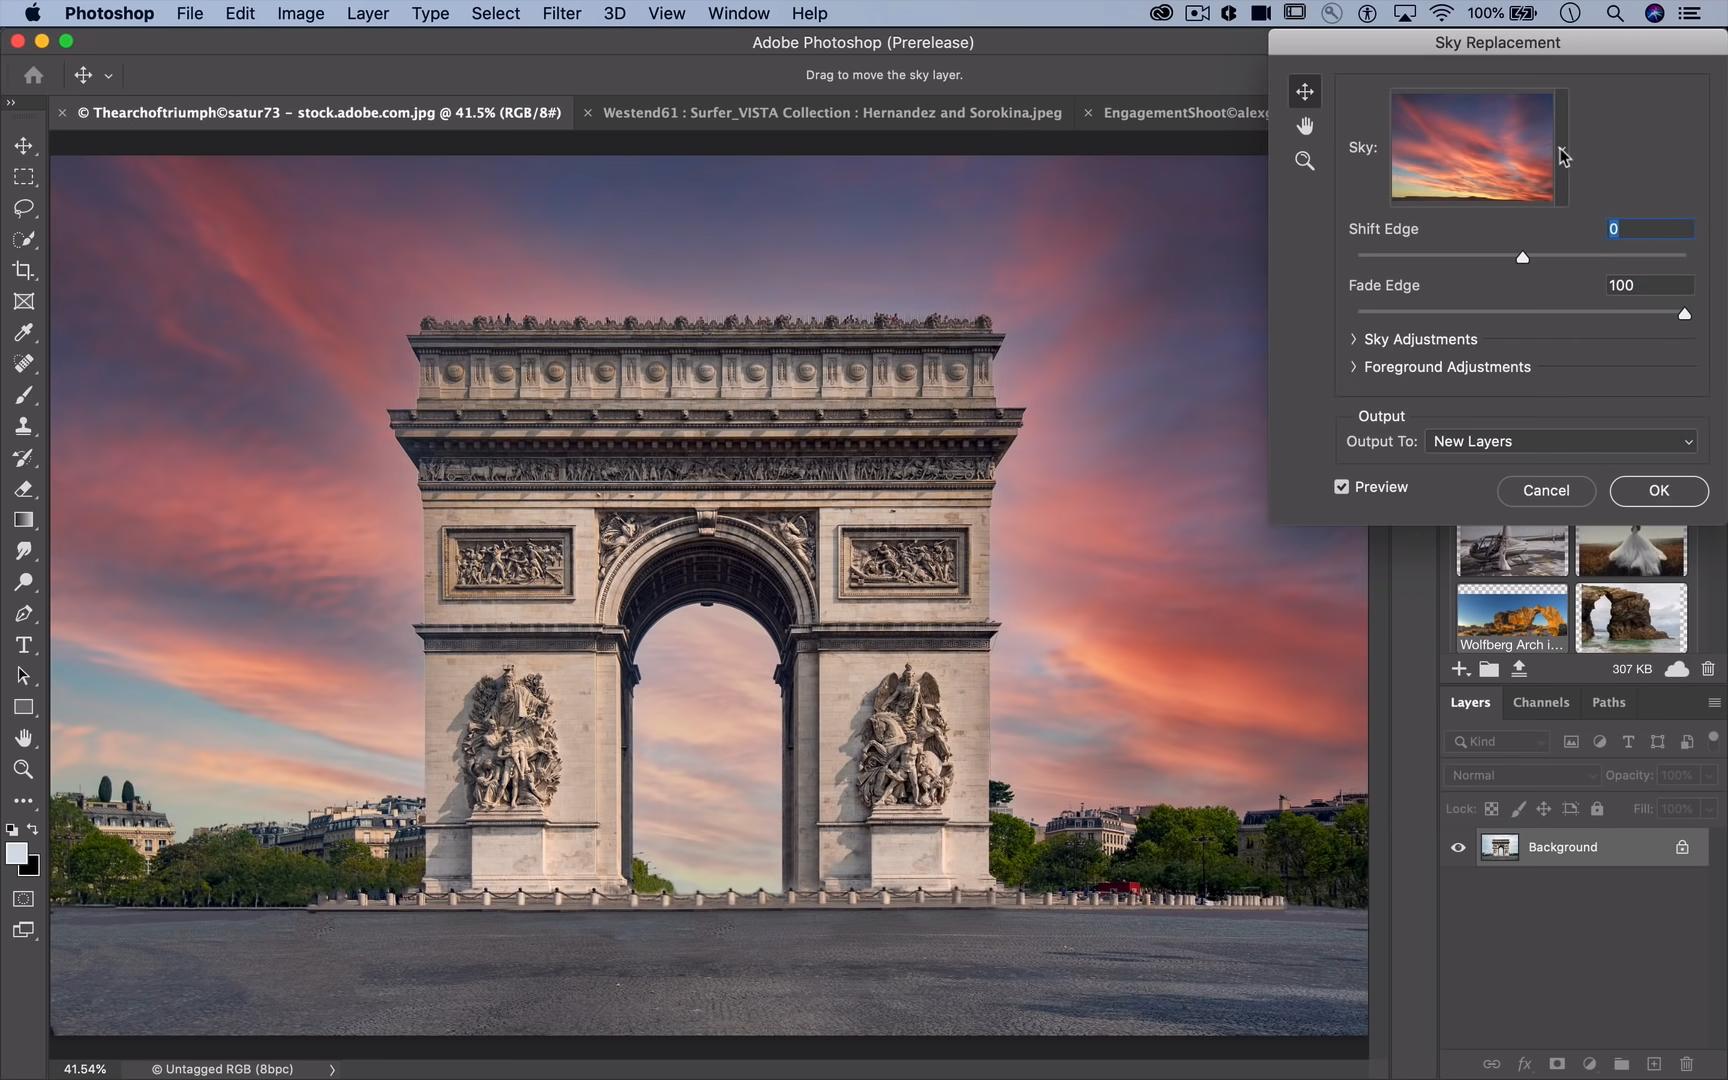Cancel the Sky Replacement dialog
Viewport: 1728px width, 1080px height.
coord(1545,491)
